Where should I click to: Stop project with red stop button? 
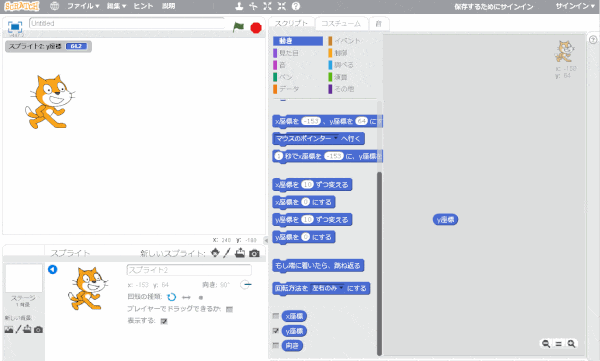coord(256,28)
